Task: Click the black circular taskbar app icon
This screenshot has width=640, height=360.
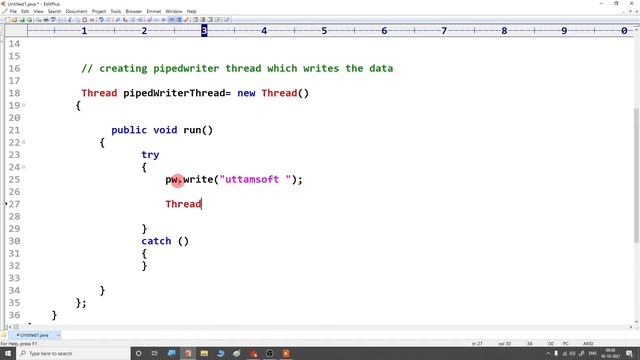Action: tap(269, 353)
